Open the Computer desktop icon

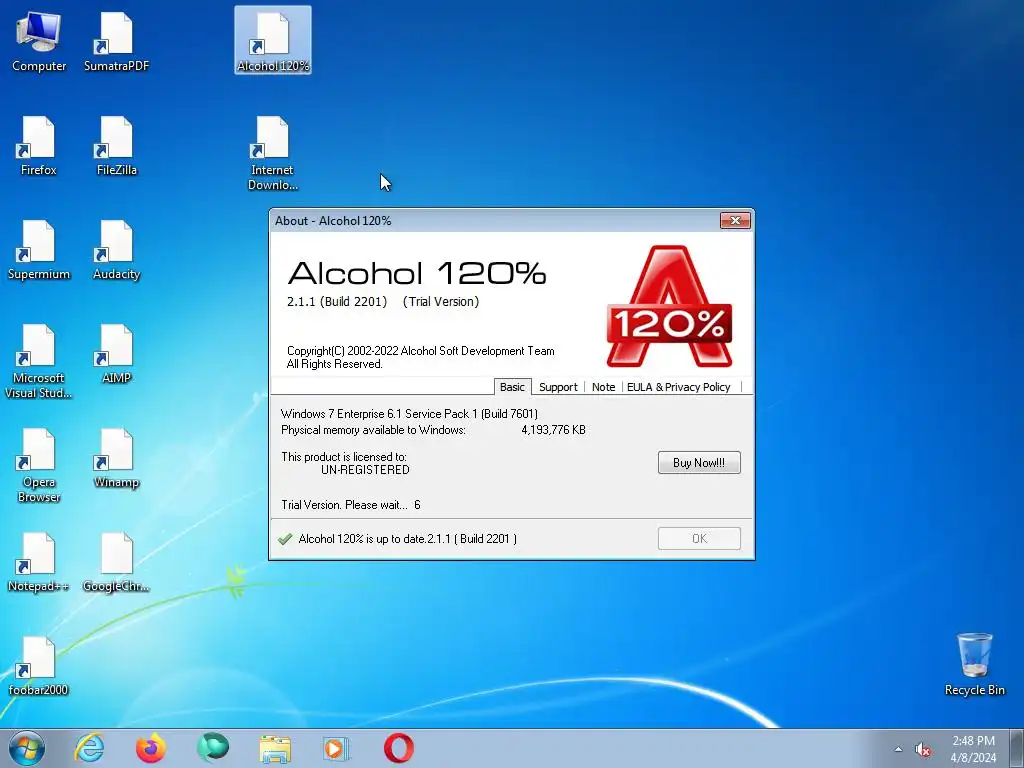39,42
